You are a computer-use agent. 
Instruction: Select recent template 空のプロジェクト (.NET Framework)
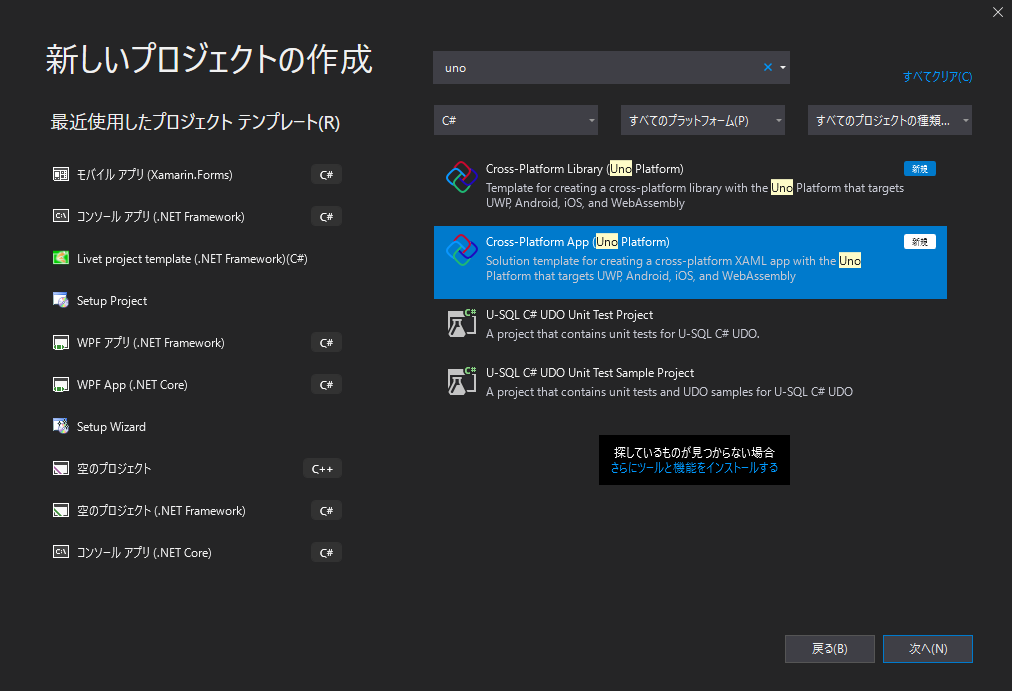197,510
